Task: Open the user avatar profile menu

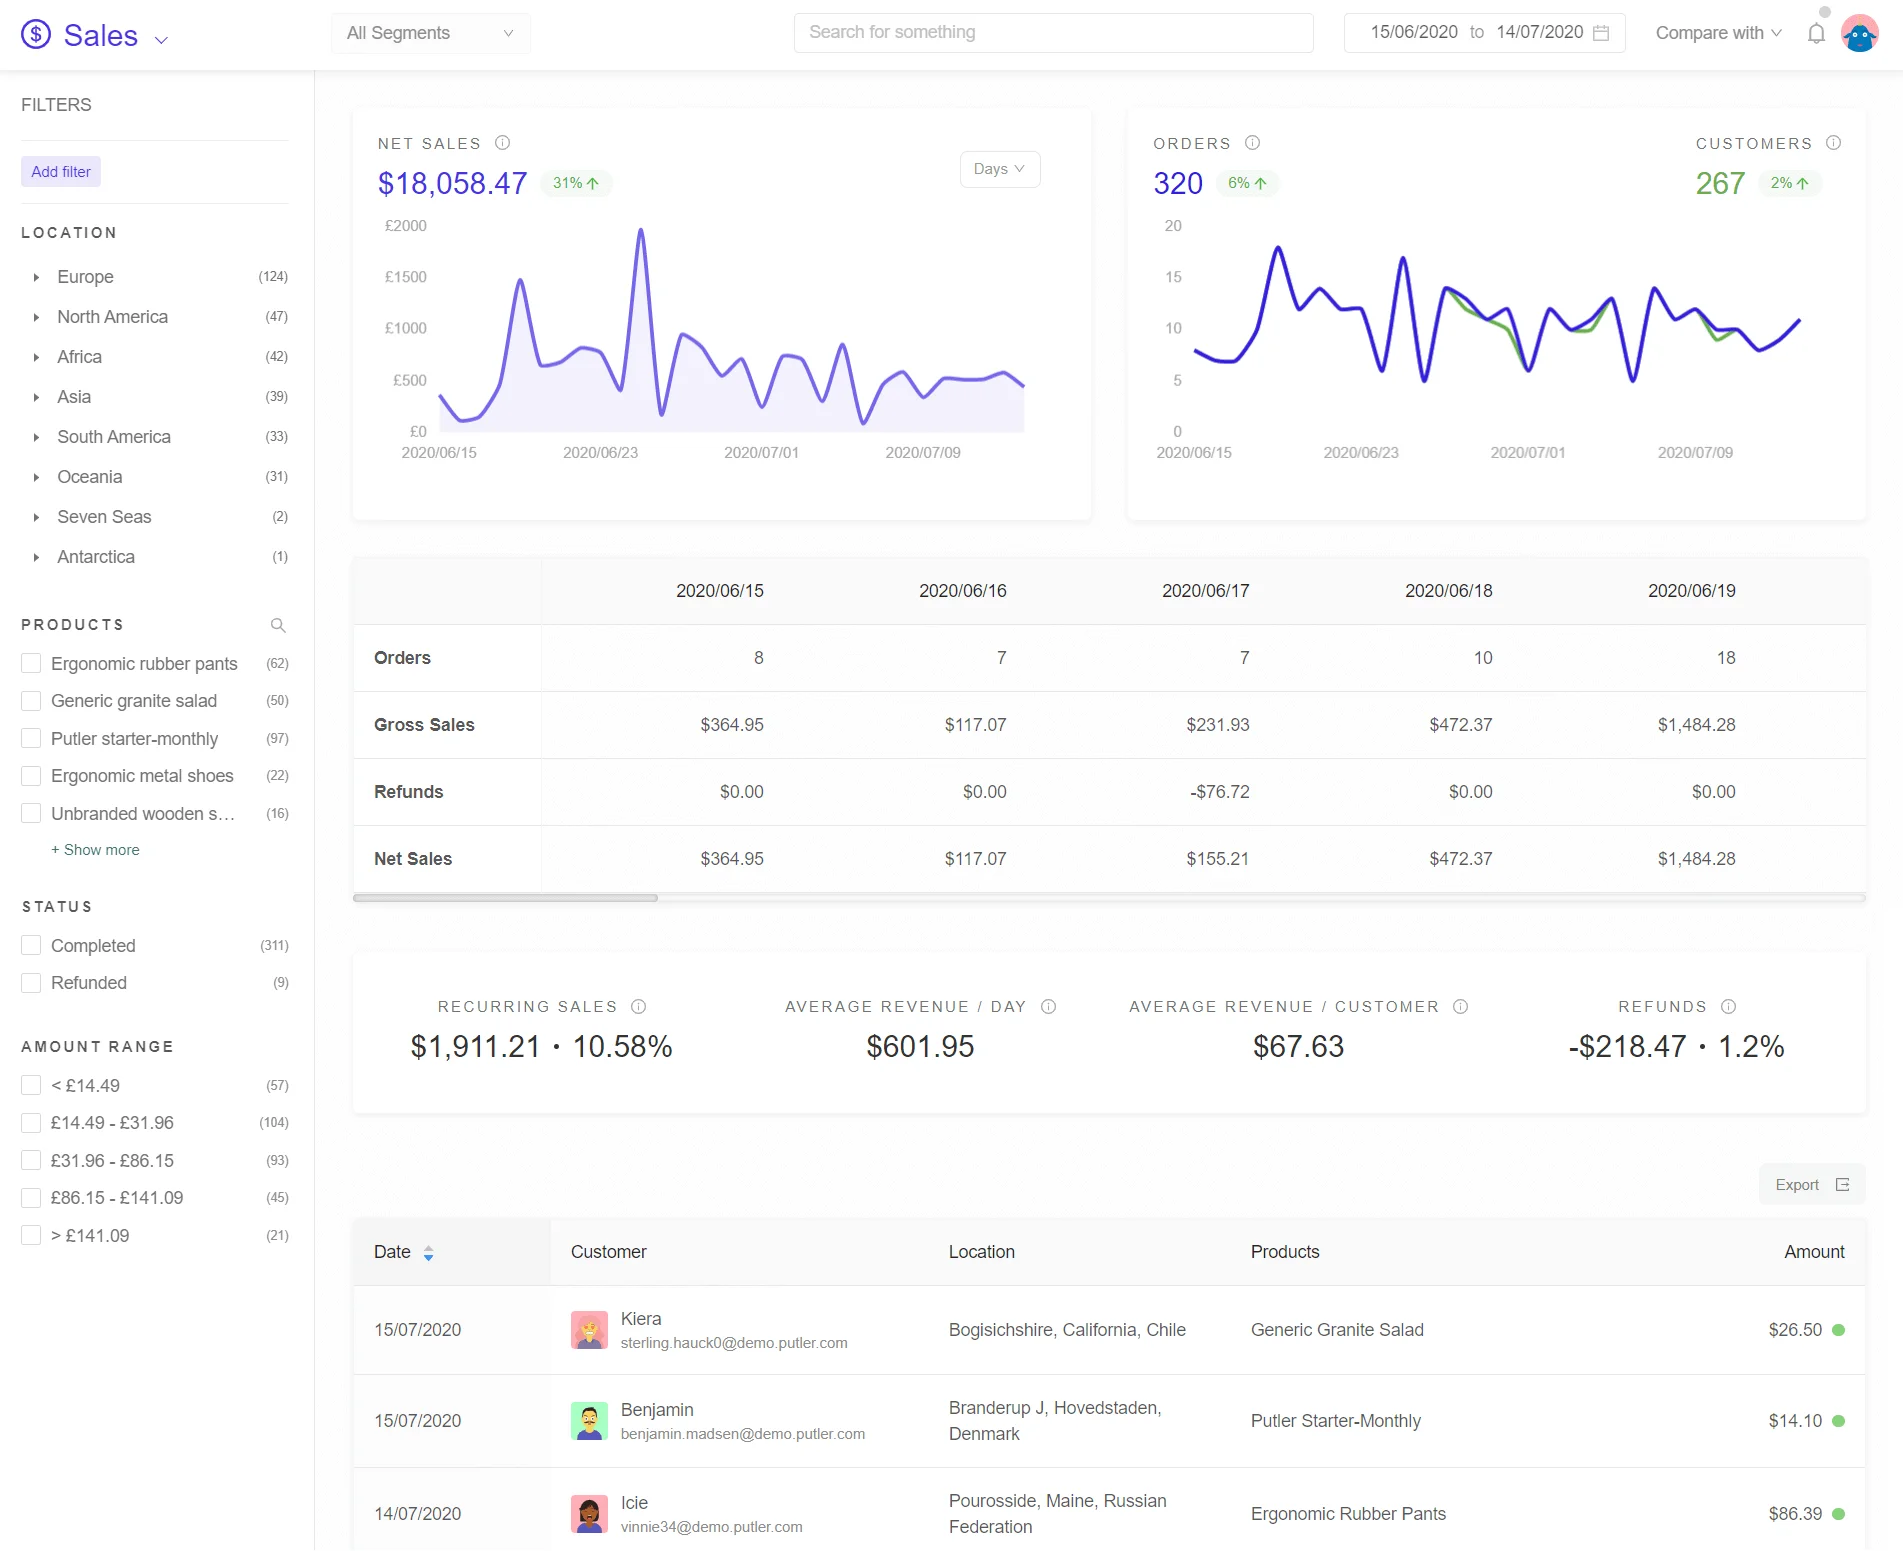Action: click(1860, 33)
